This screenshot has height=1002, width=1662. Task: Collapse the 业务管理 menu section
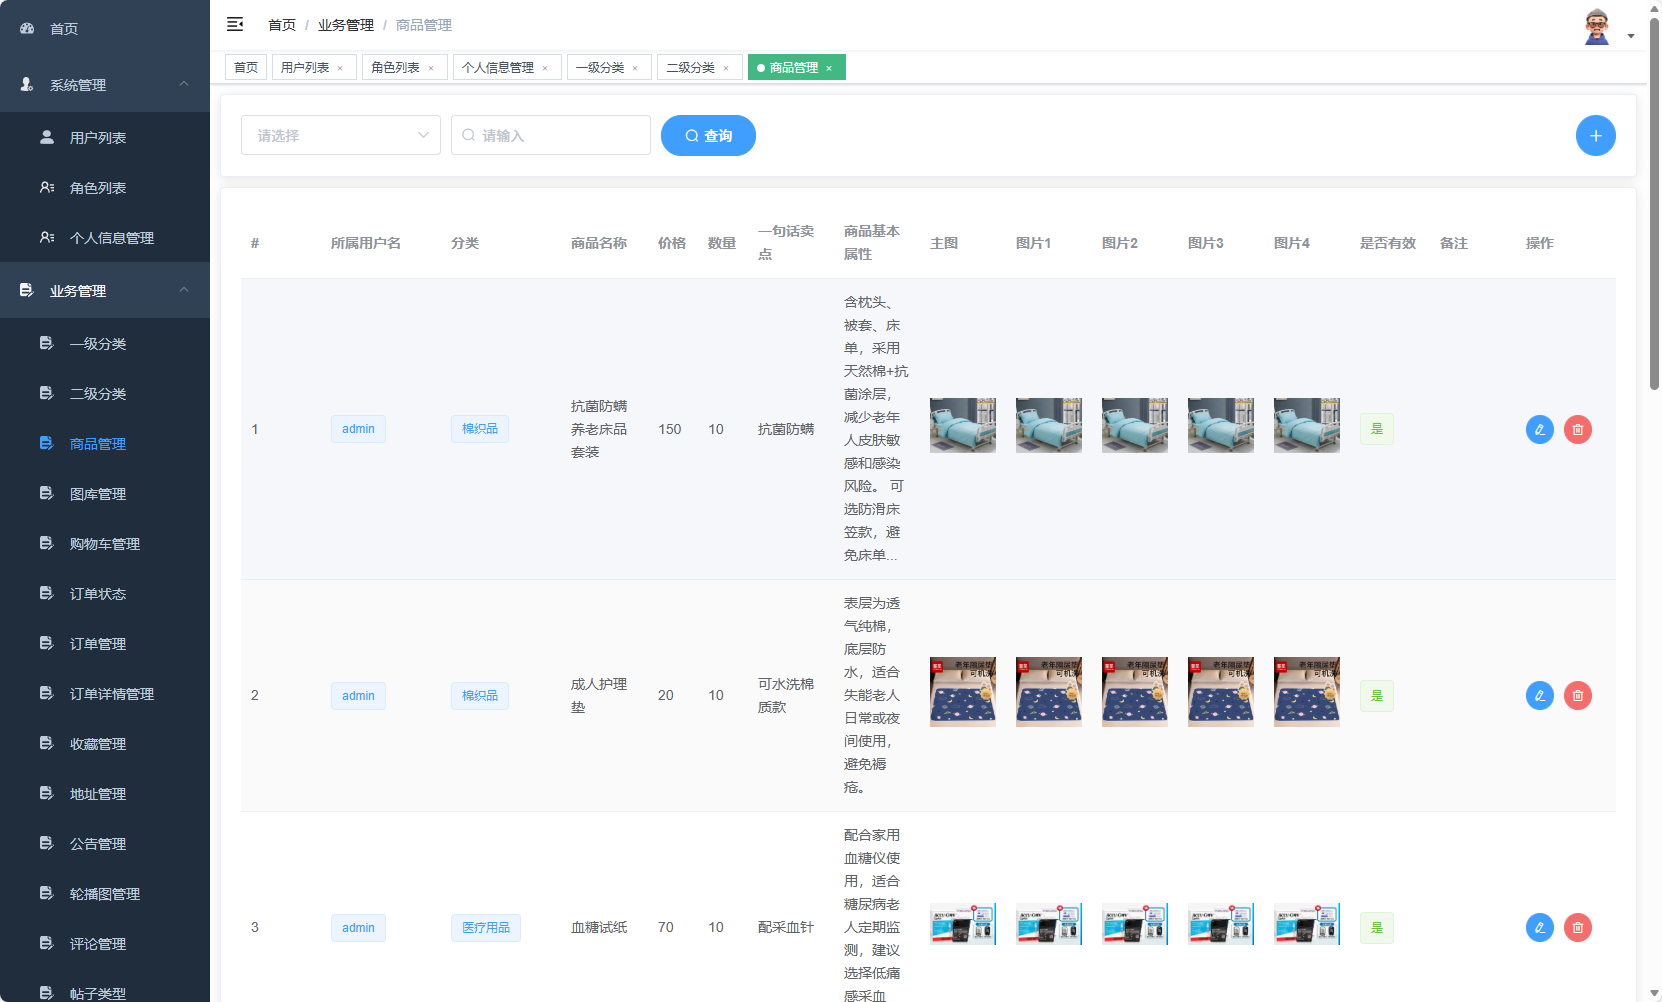(183, 290)
